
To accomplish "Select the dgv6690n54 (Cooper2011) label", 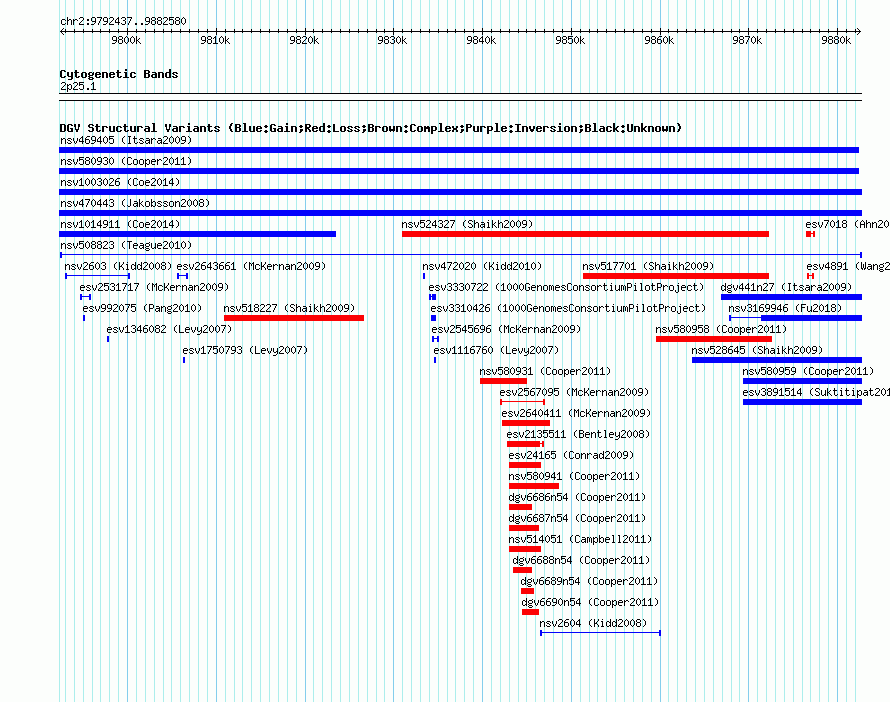I will [590, 602].
